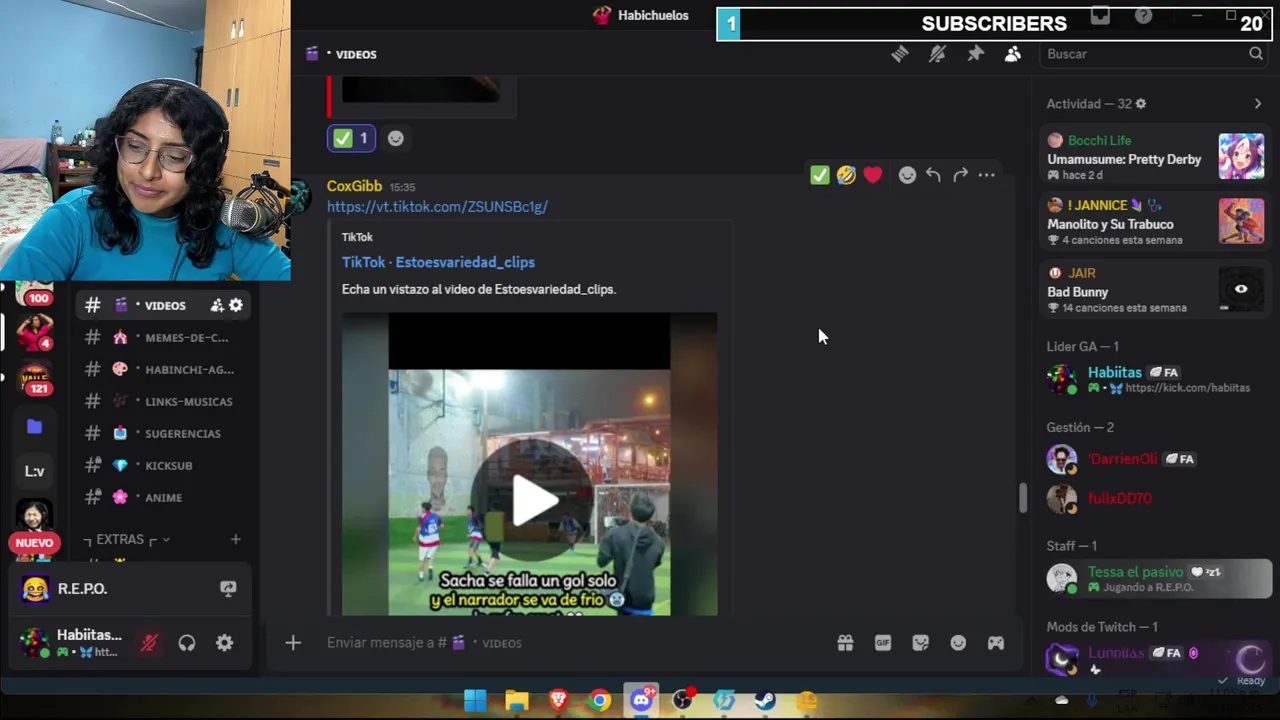Open JAIR Bad Bunny activity card

click(1155, 290)
